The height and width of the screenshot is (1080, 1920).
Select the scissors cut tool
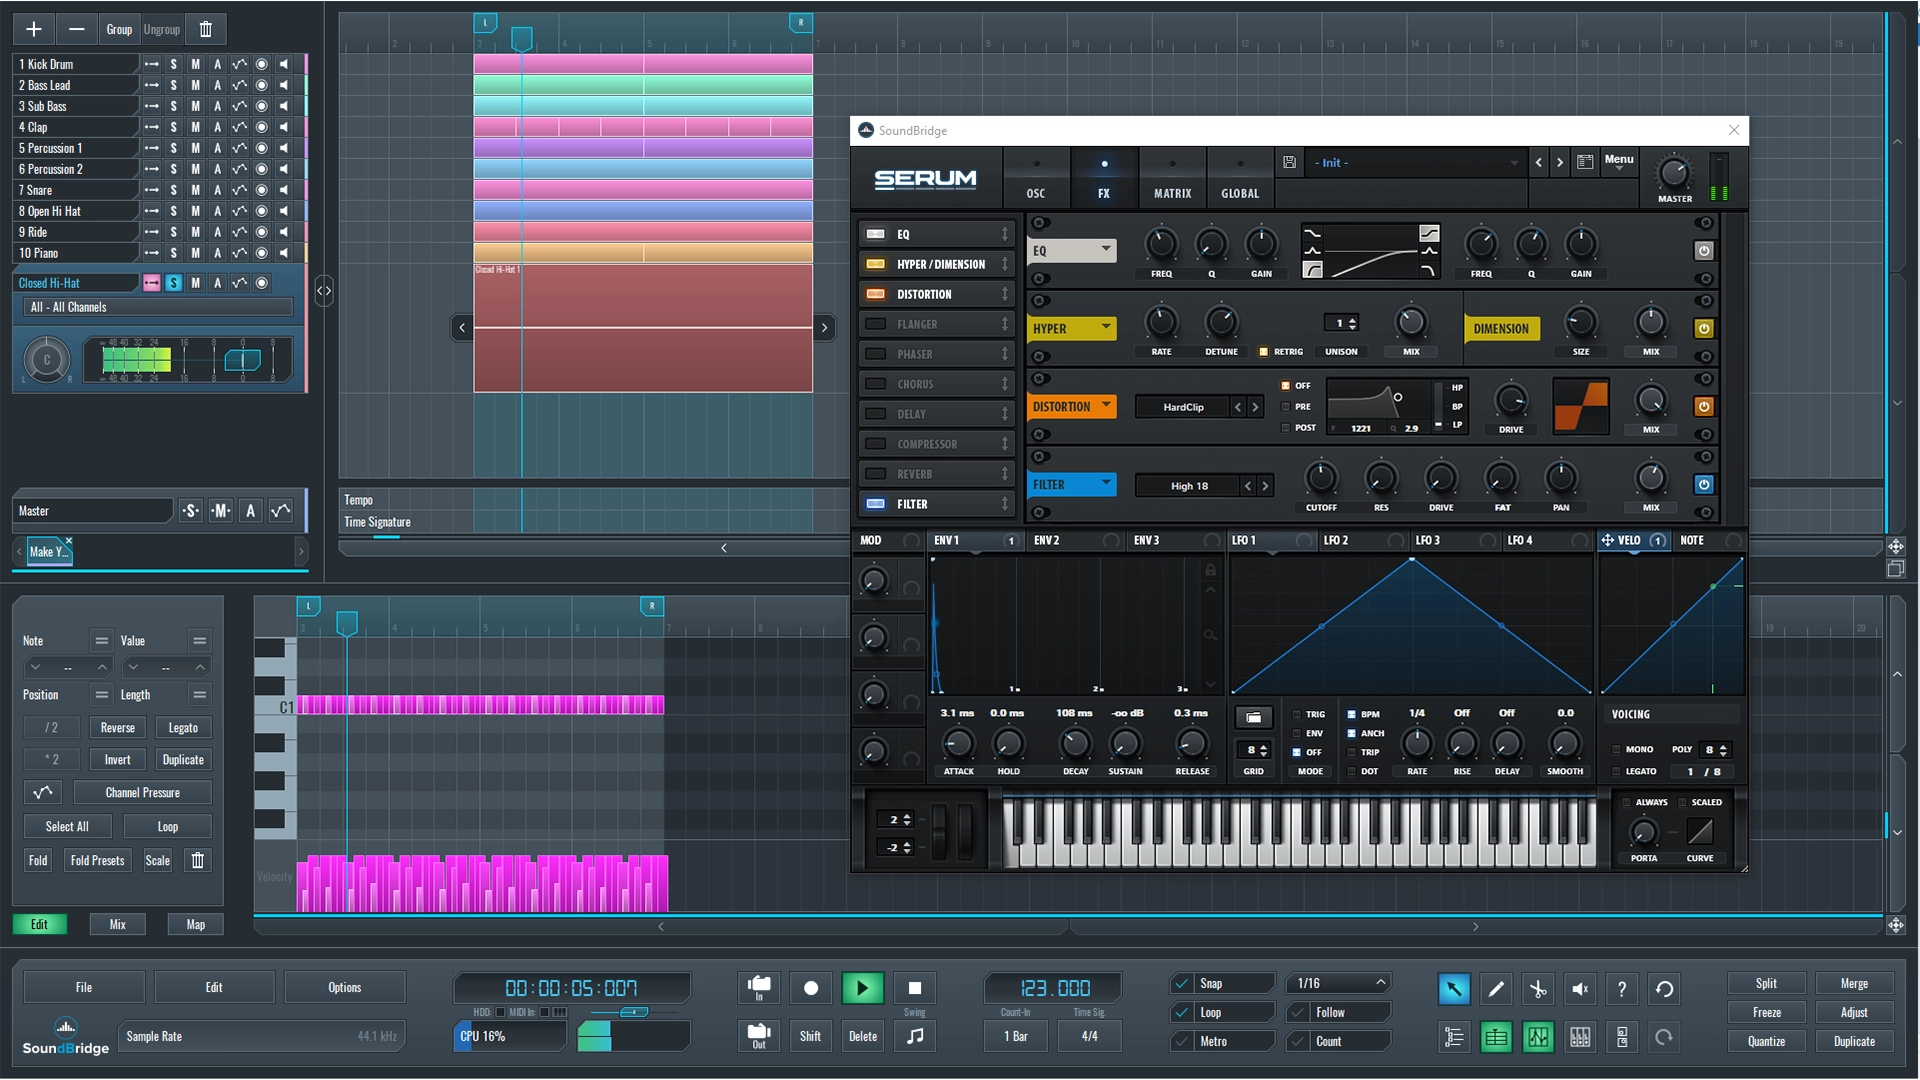coord(1538,989)
